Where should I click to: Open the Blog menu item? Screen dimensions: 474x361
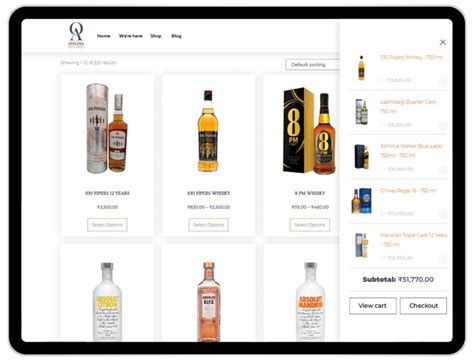click(x=176, y=36)
